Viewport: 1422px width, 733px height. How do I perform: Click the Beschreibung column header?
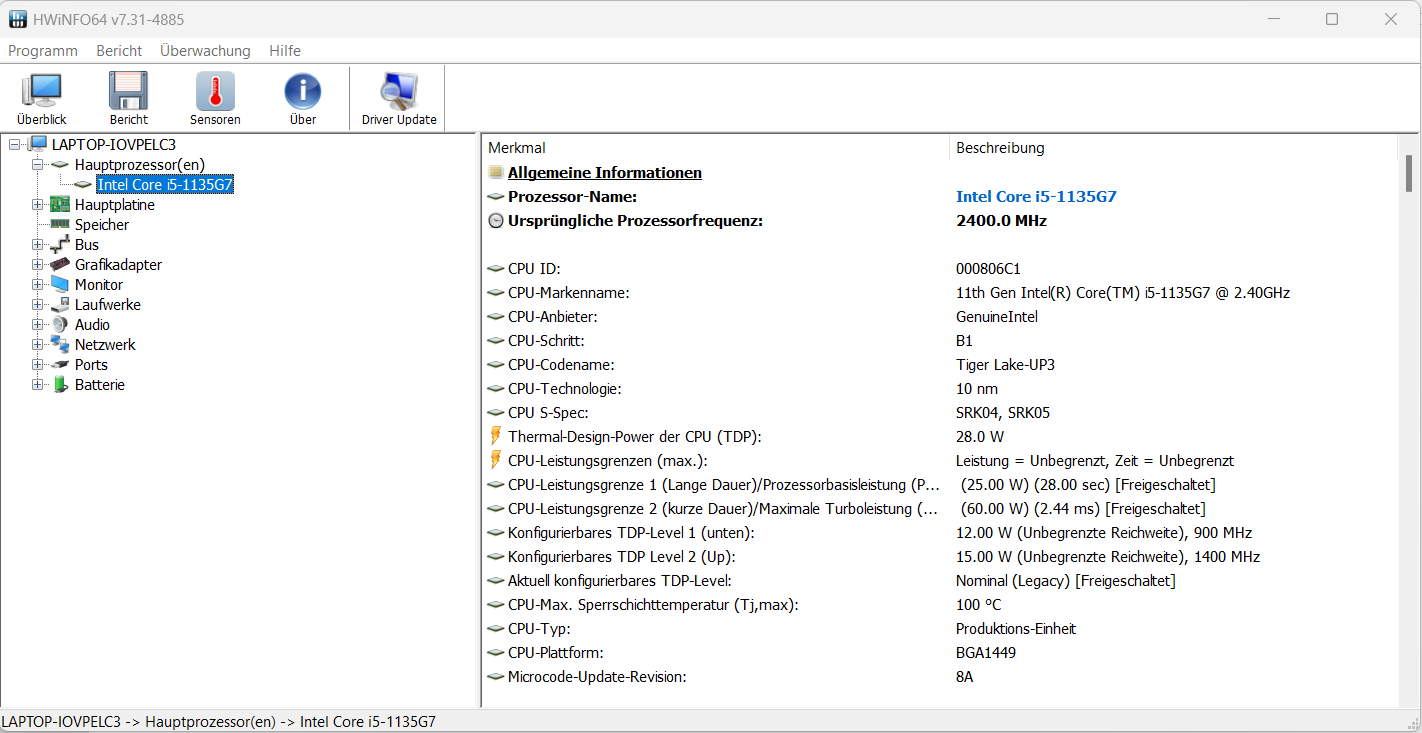click(x=1000, y=148)
